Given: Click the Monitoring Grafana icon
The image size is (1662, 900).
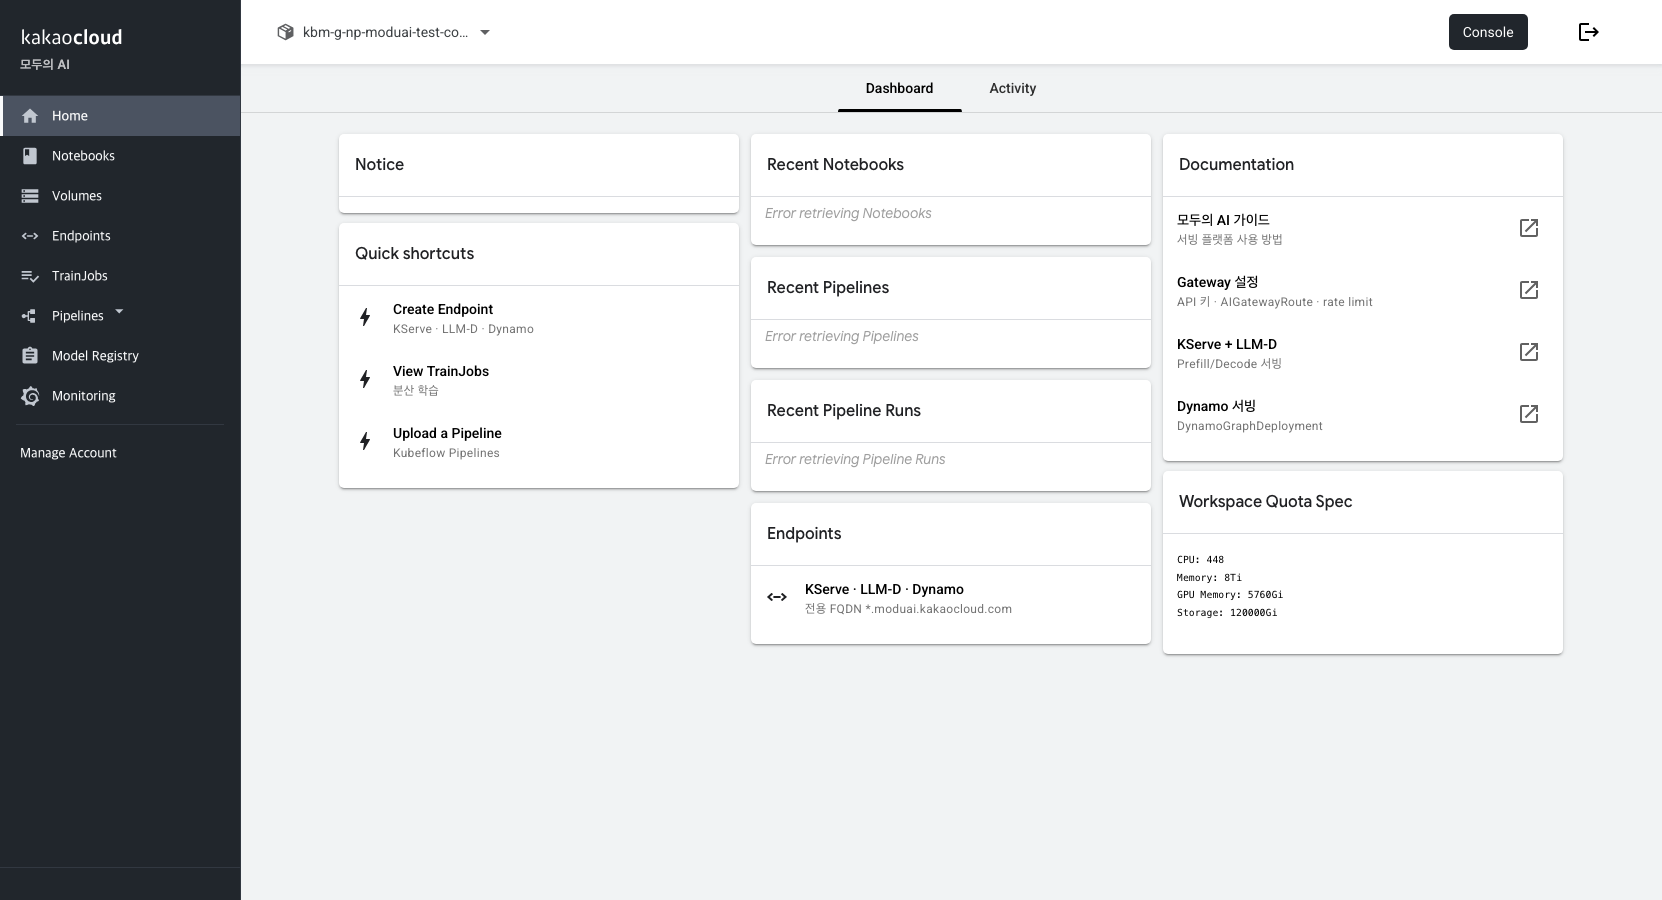Looking at the screenshot, I should 30,396.
